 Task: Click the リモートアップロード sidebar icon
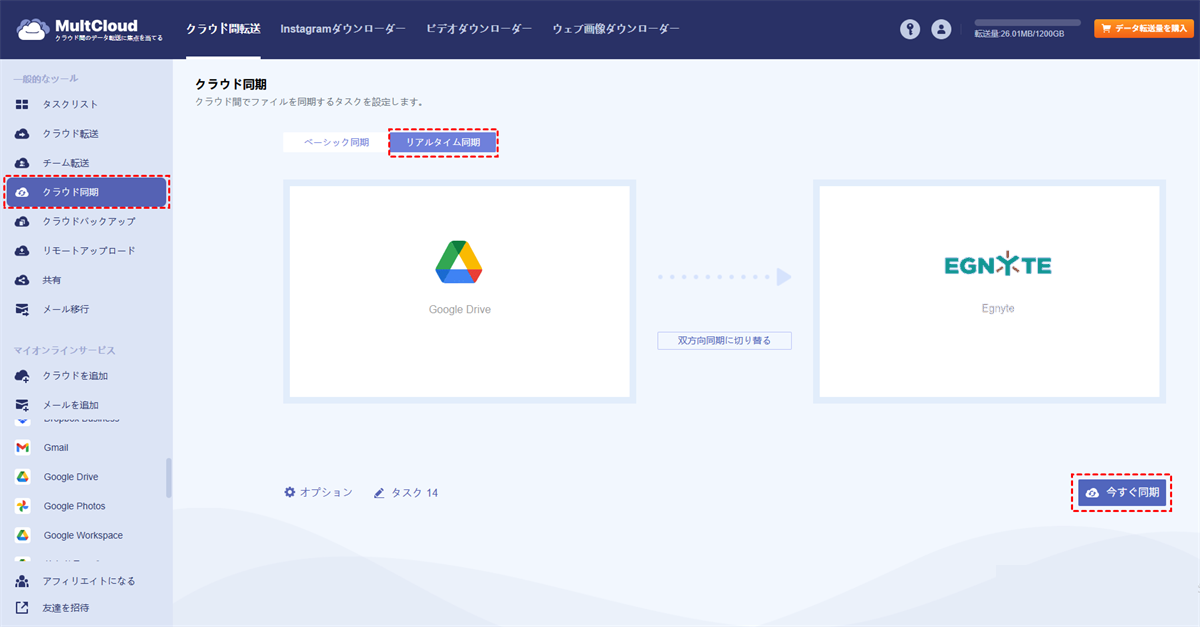click(x=22, y=251)
